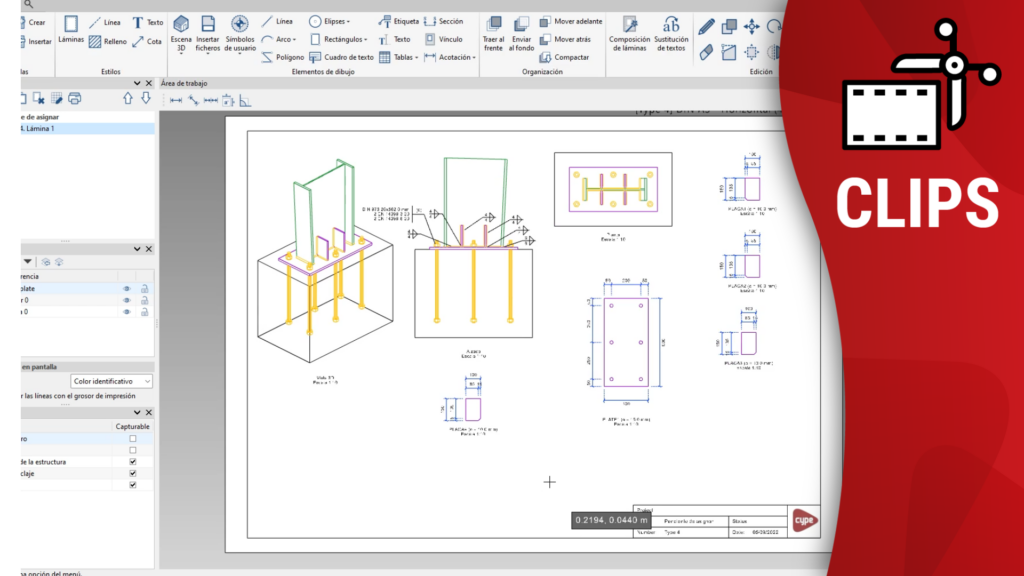This screenshot has width=1024, height=576.
Task: Click the Mover adelante button
Action: 571,21
